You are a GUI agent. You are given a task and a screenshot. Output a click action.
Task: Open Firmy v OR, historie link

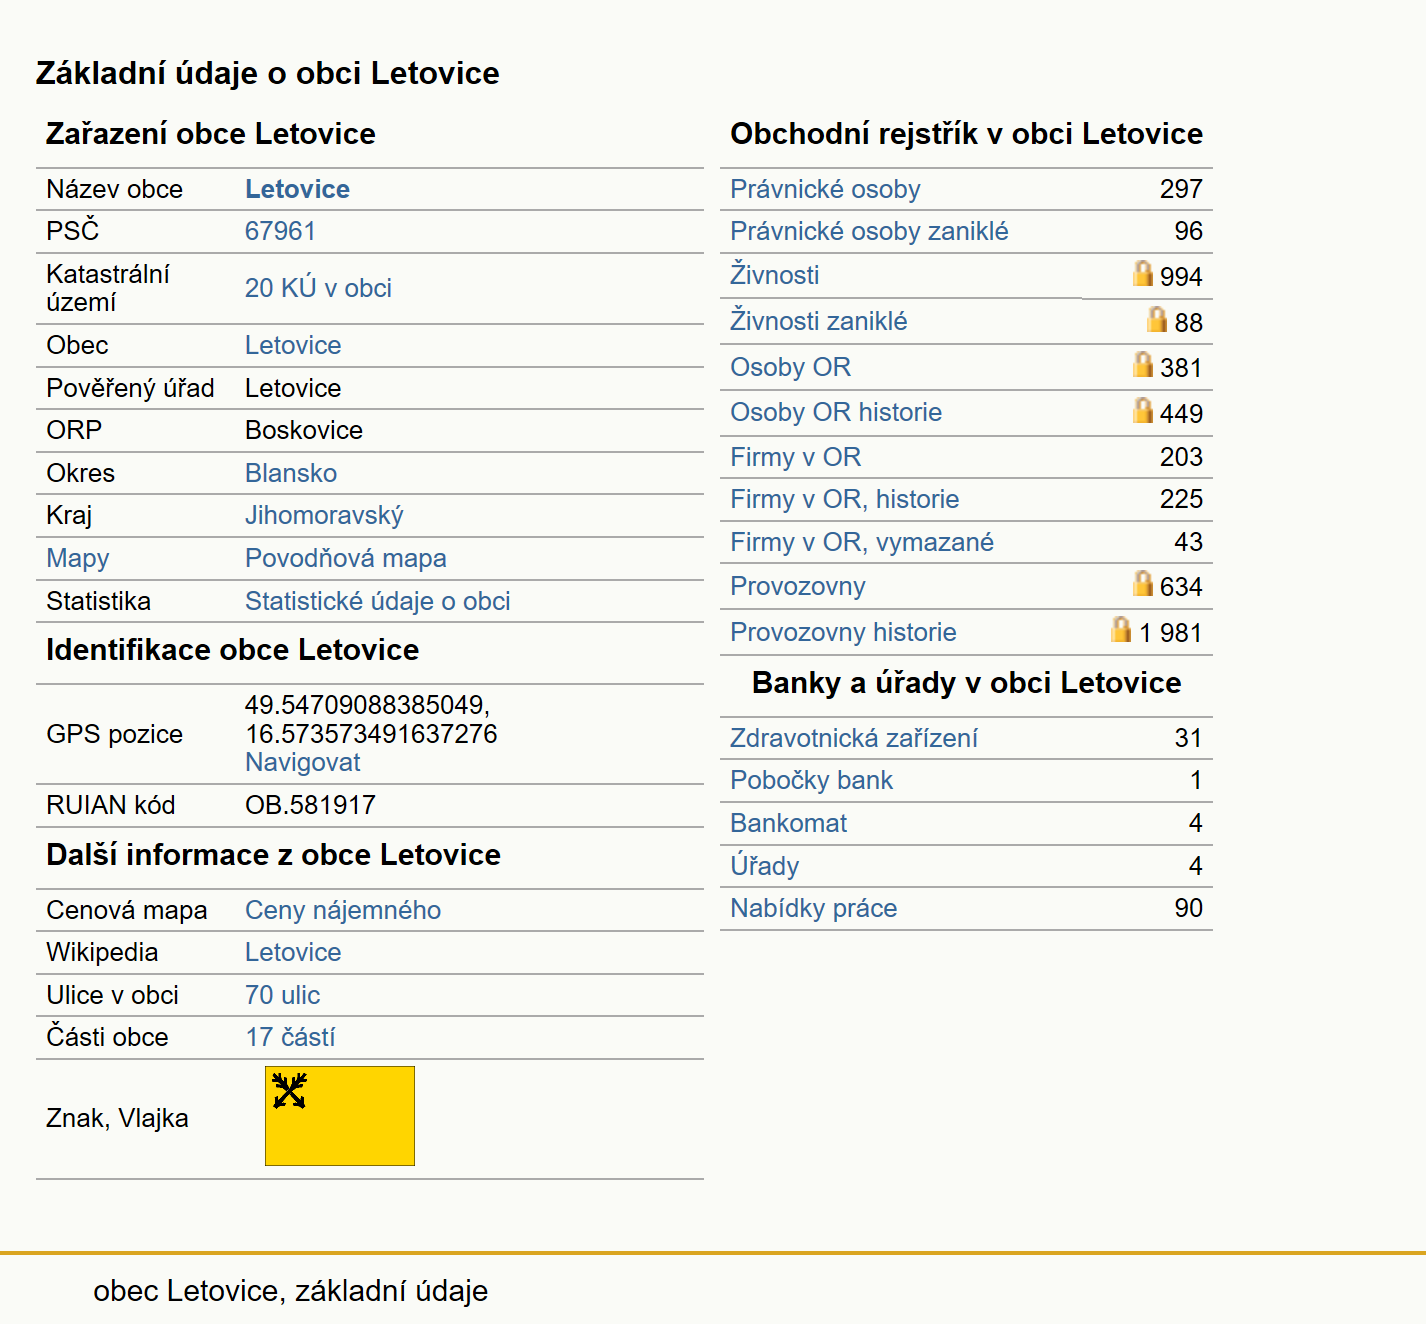pyautogui.click(x=844, y=499)
